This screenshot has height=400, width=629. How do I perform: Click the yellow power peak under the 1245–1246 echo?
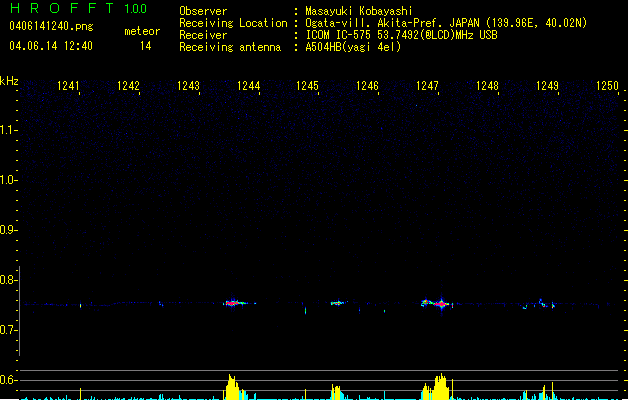(336, 392)
